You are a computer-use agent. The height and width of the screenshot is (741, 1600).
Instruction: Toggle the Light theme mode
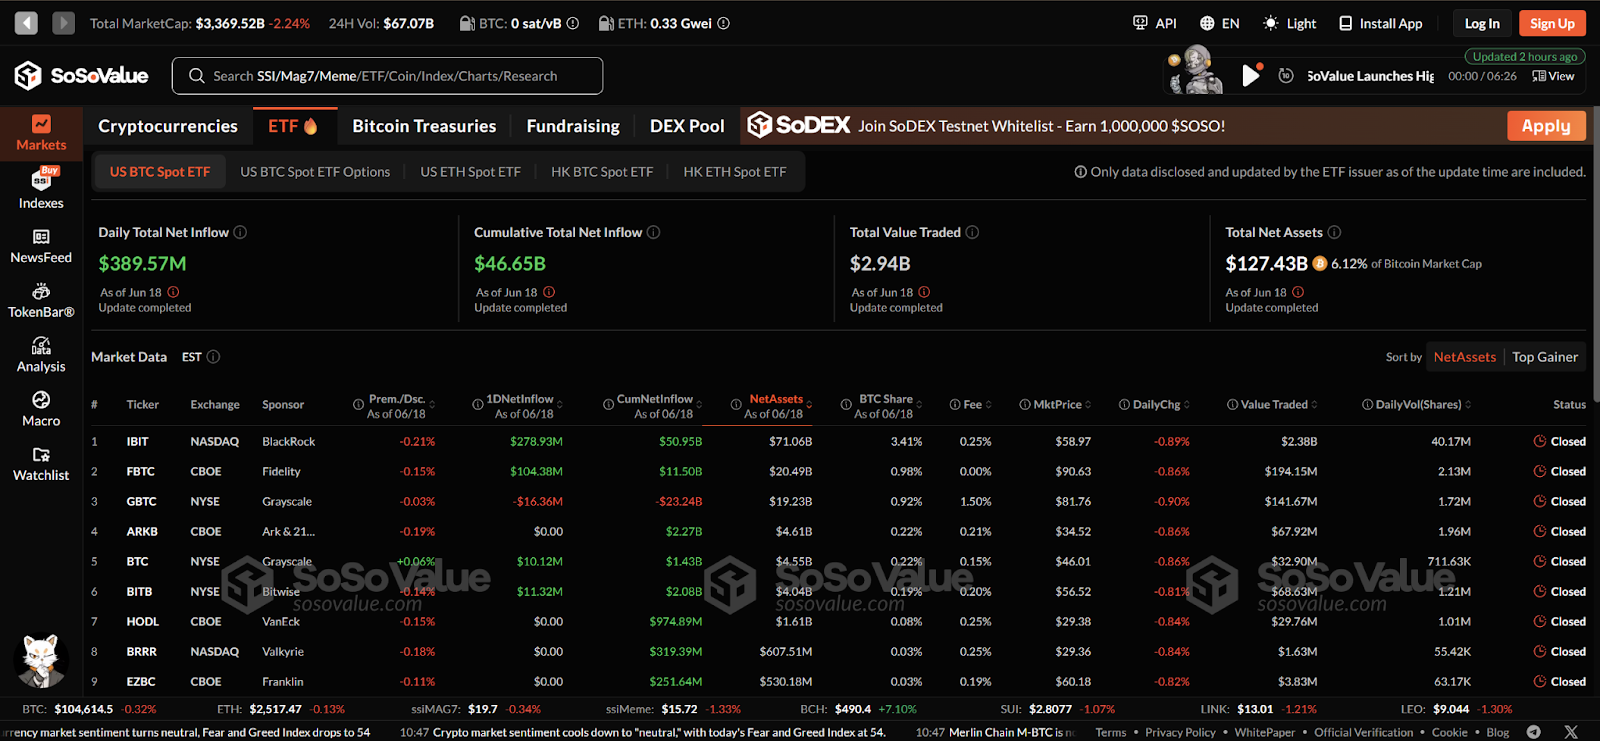coord(1289,23)
